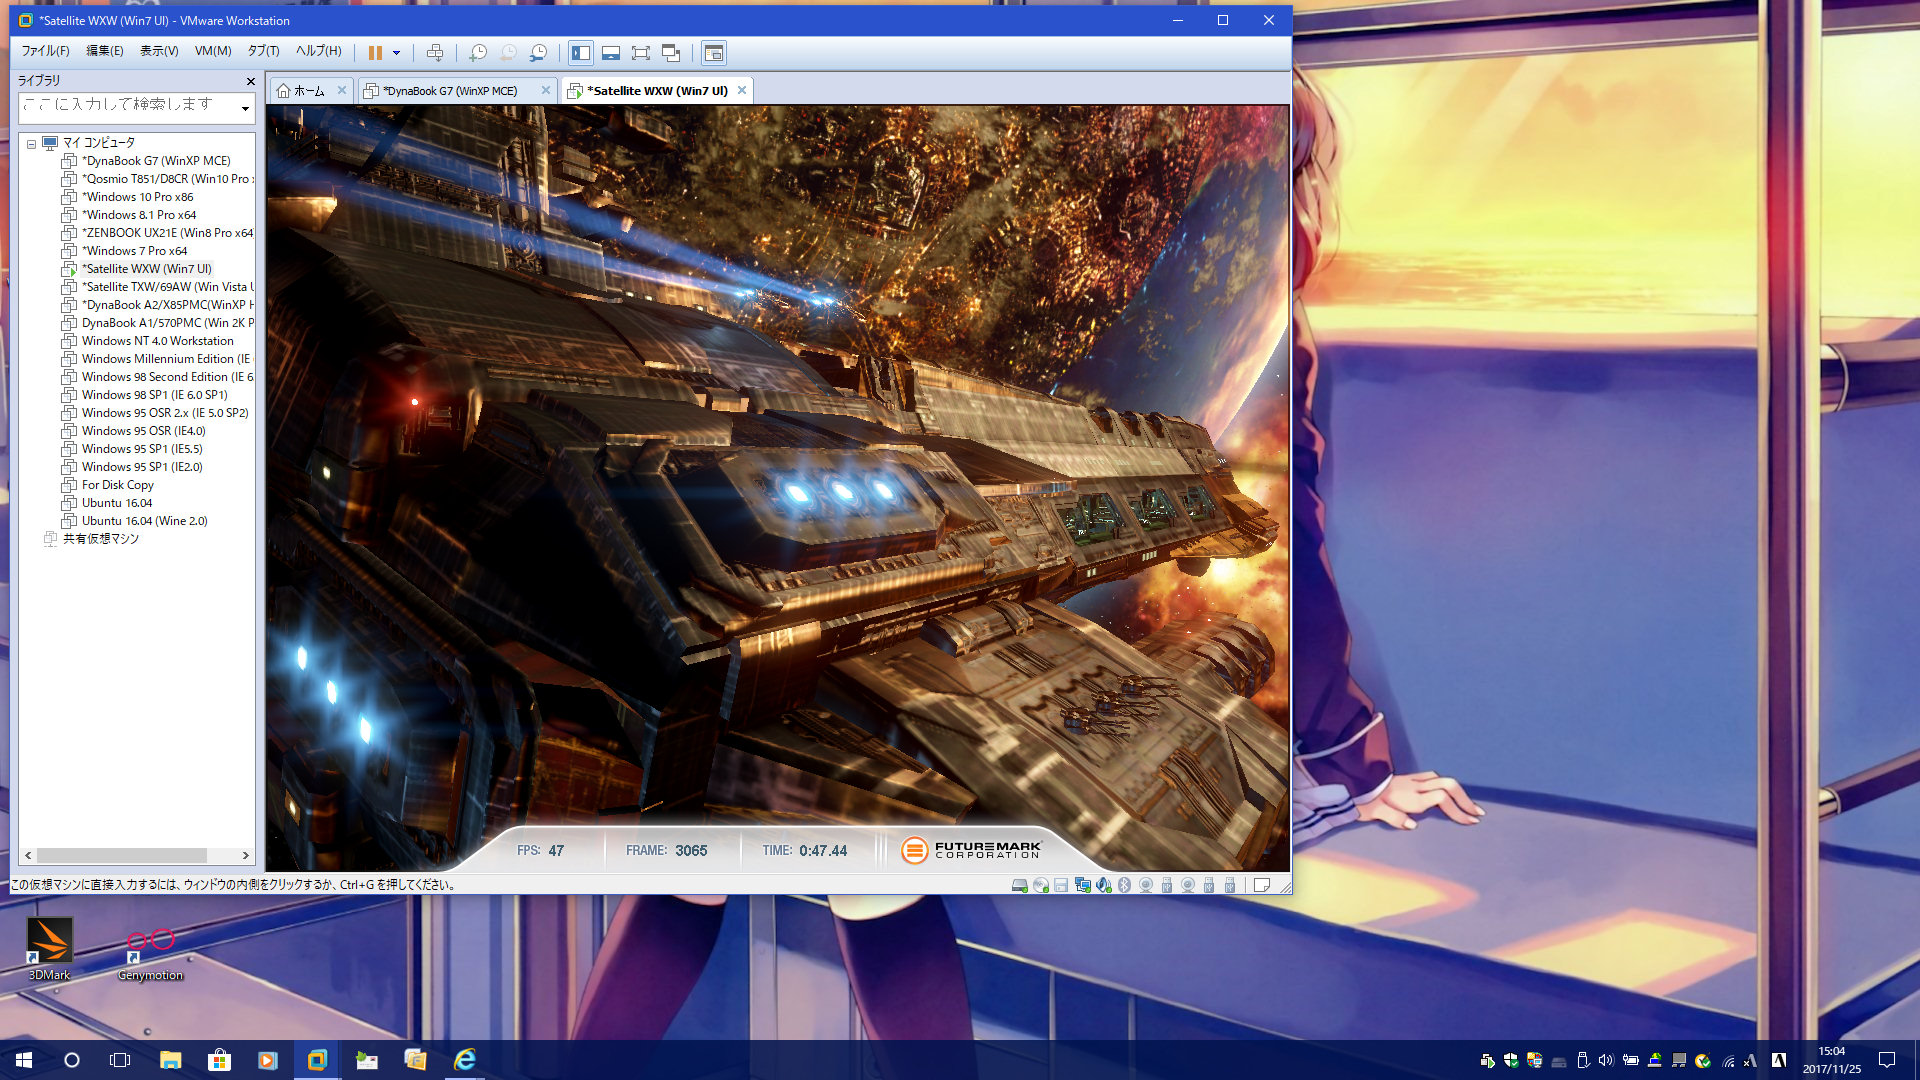Select 共有仮想マシン in the library tree
The height and width of the screenshot is (1080, 1920).
point(100,539)
